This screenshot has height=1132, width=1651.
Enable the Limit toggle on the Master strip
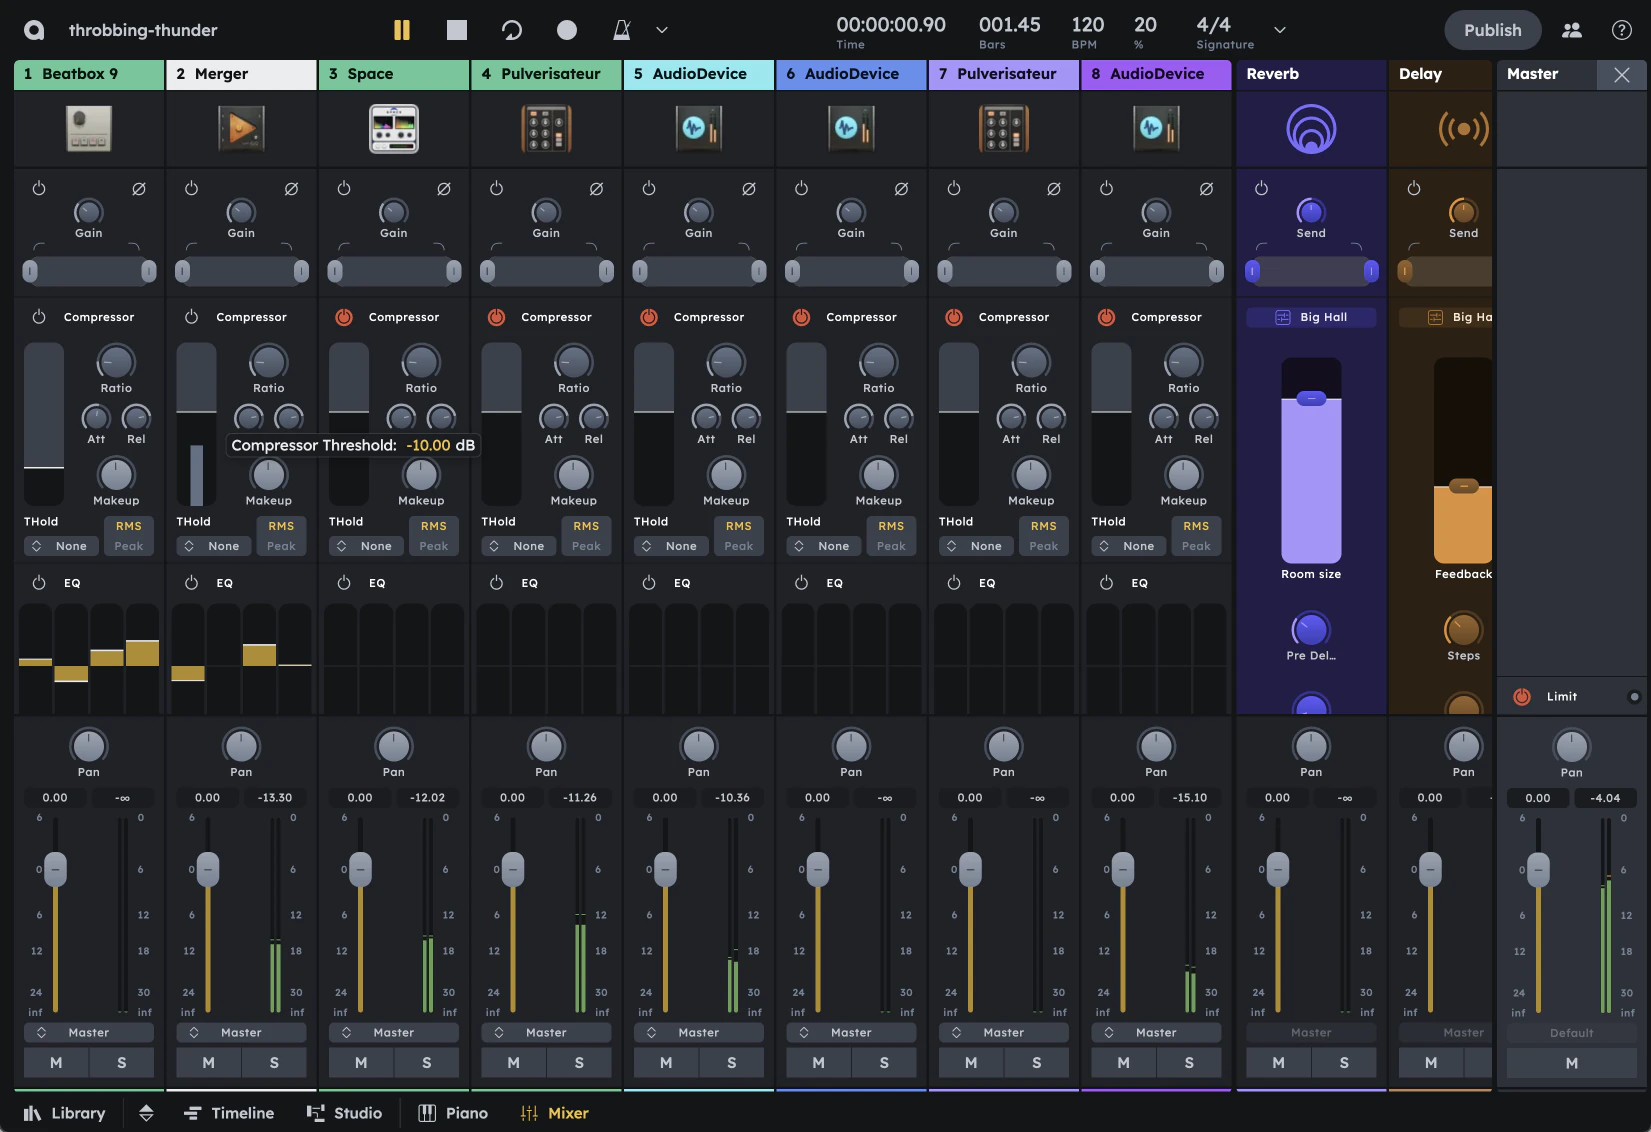[x=1523, y=696]
